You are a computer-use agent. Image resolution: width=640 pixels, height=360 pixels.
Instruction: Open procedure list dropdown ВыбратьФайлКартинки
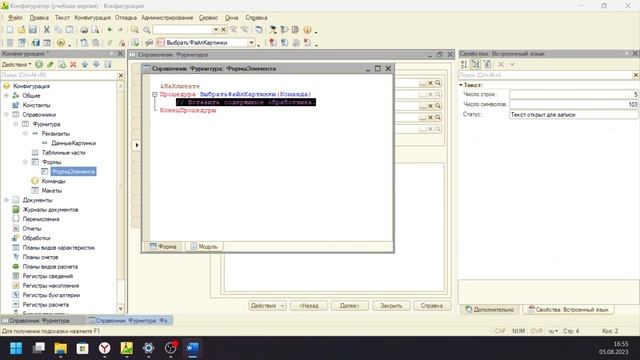click(x=251, y=42)
